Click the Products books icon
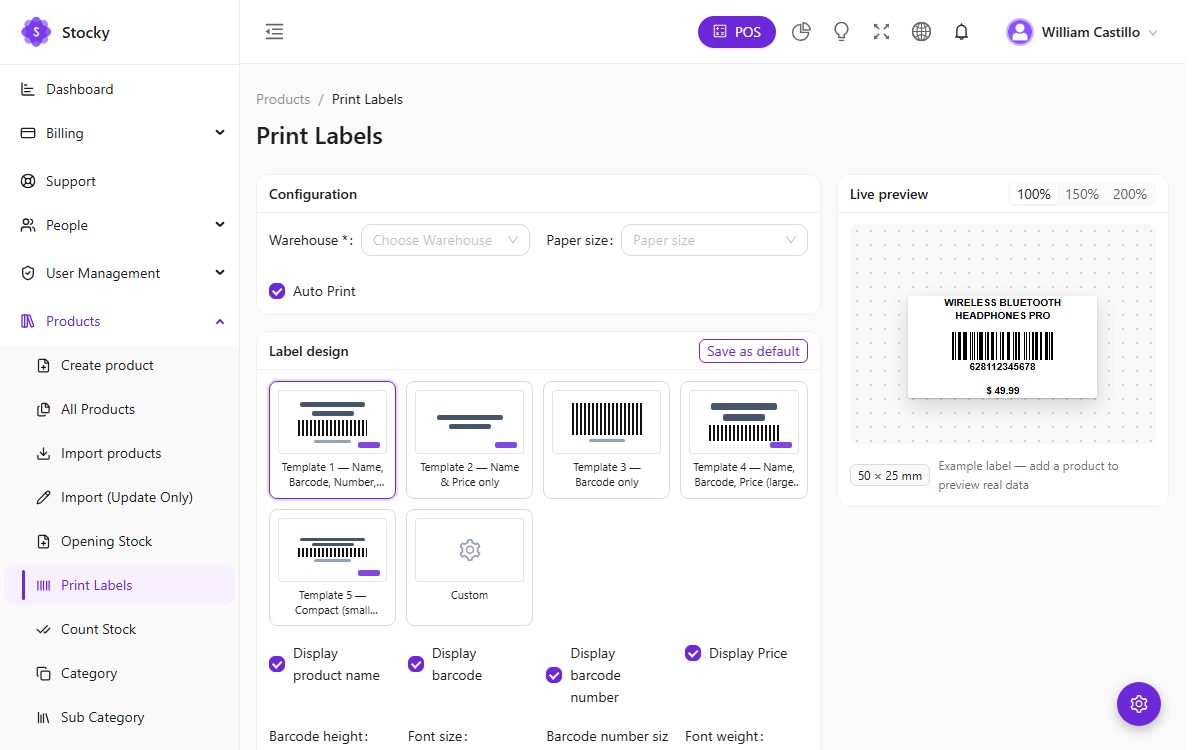 [28, 321]
